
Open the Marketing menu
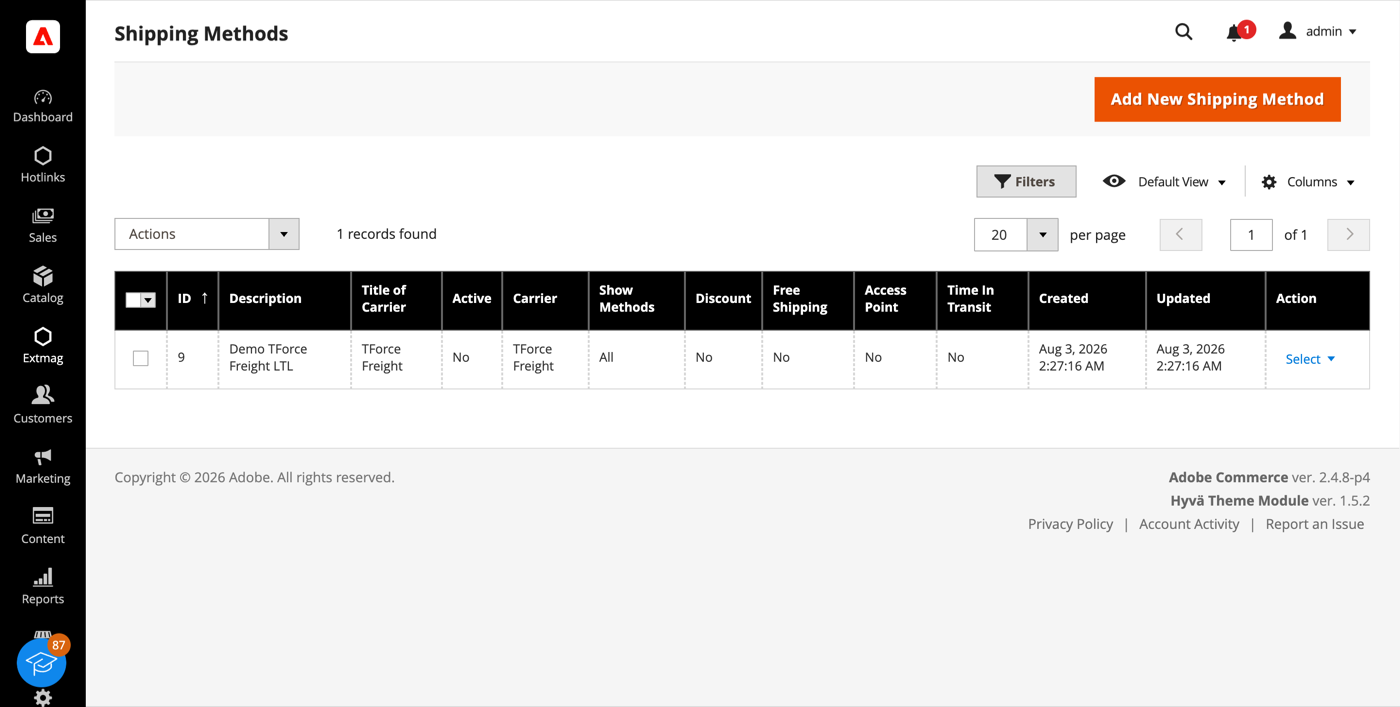point(43,467)
